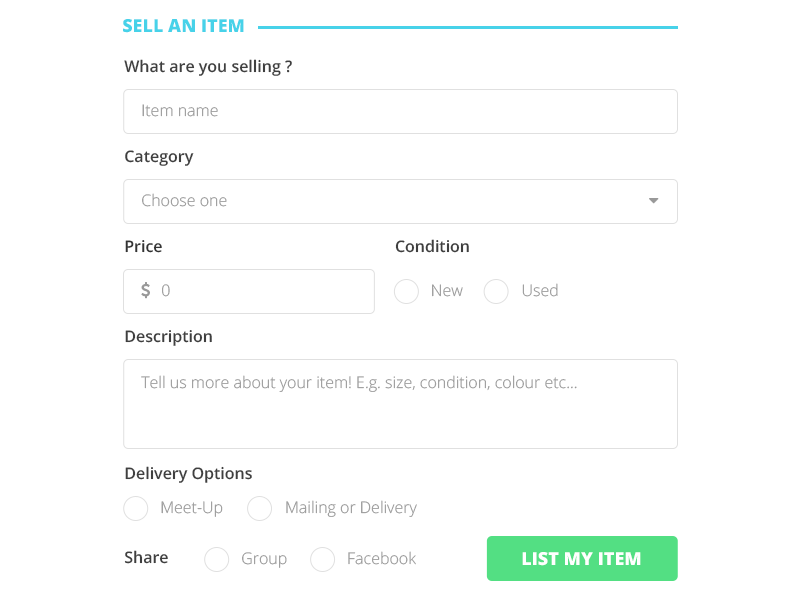Click the SELL AN ITEM heading
Image resolution: width=800 pixels, height=600 pixels.
(183, 26)
